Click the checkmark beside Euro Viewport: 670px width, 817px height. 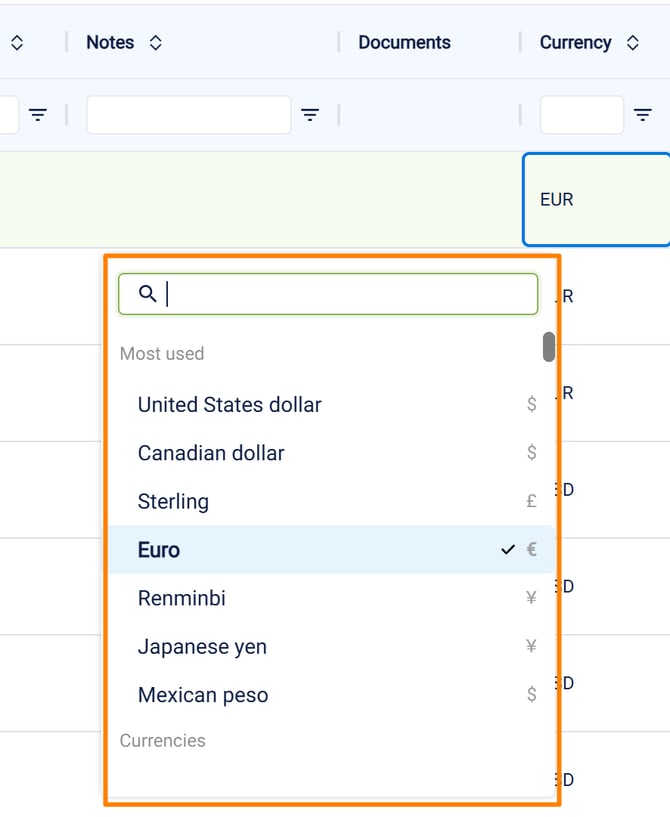pyautogui.click(x=508, y=550)
